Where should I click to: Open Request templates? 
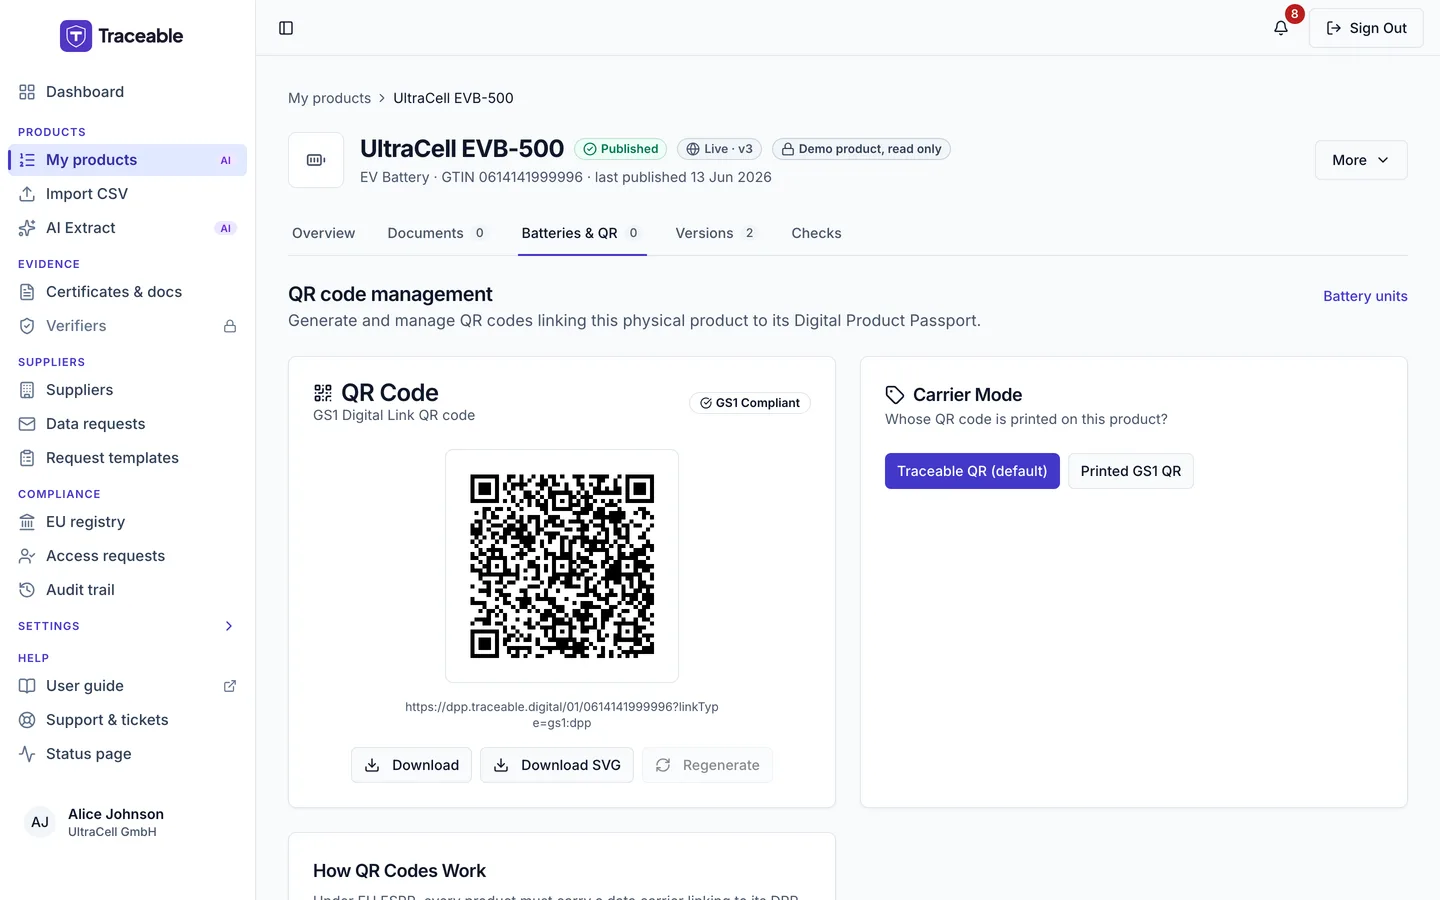coord(127,458)
